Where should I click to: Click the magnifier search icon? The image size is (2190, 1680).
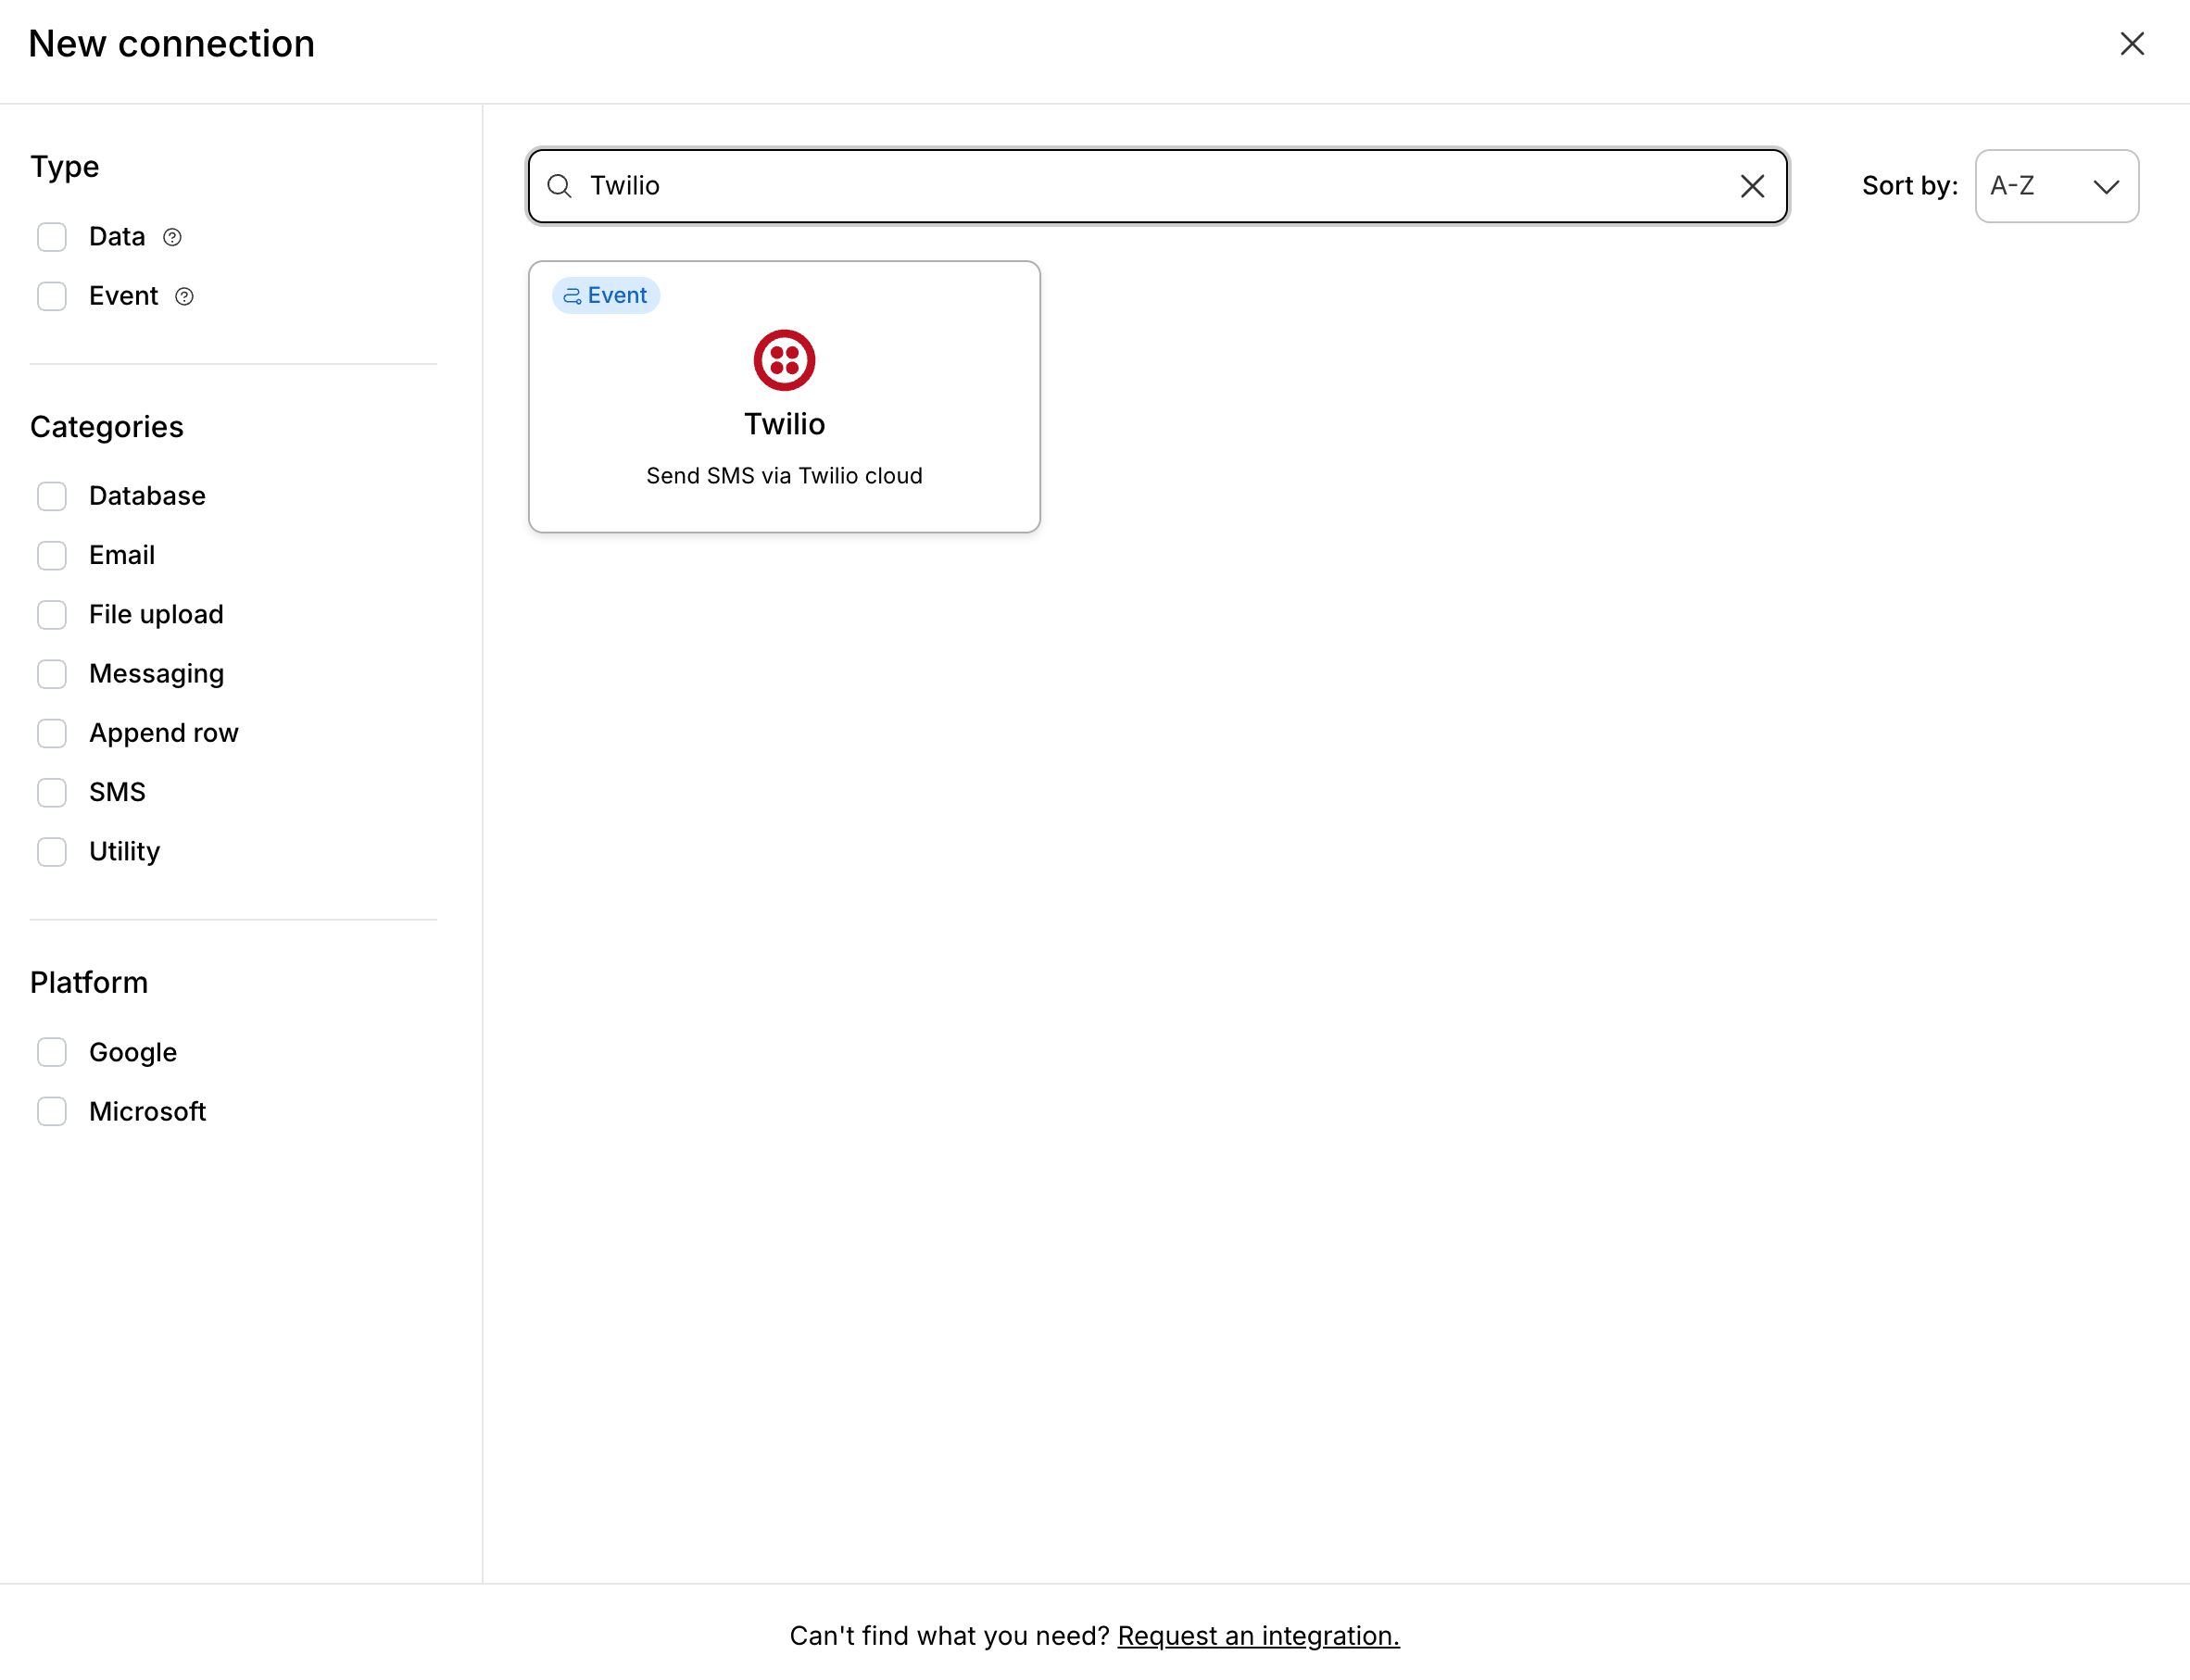[x=560, y=186]
